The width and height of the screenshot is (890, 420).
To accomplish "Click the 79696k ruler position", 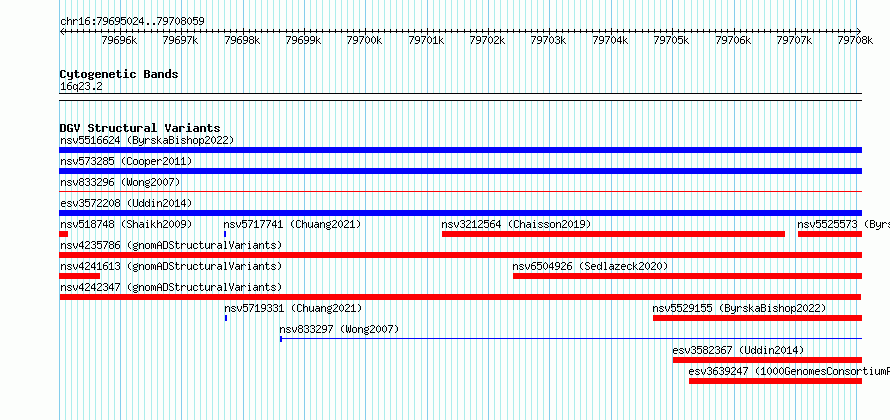I will (x=119, y=40).
